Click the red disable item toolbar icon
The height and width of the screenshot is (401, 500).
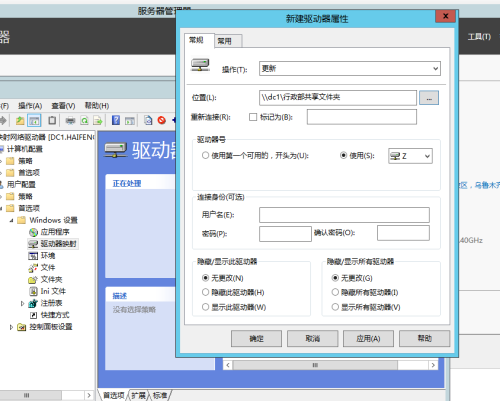(162, 120)
